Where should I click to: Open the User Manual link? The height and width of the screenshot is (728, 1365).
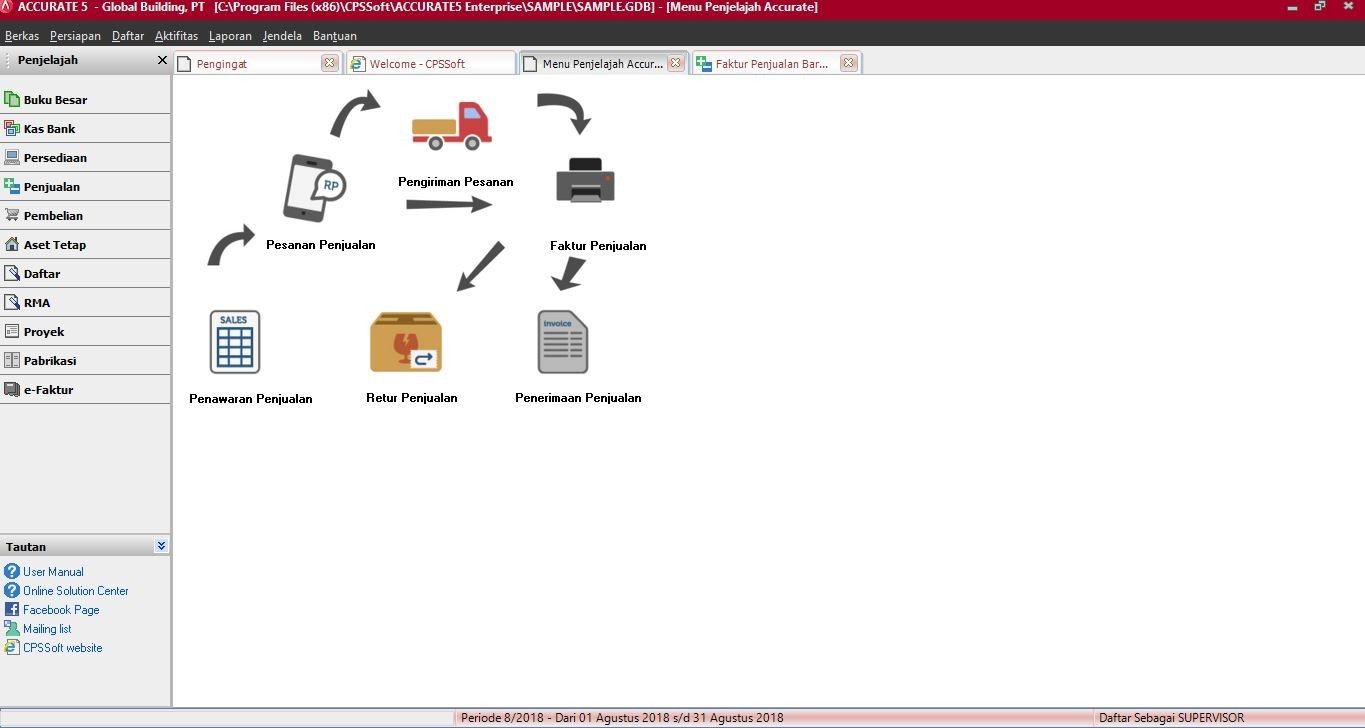53,572
